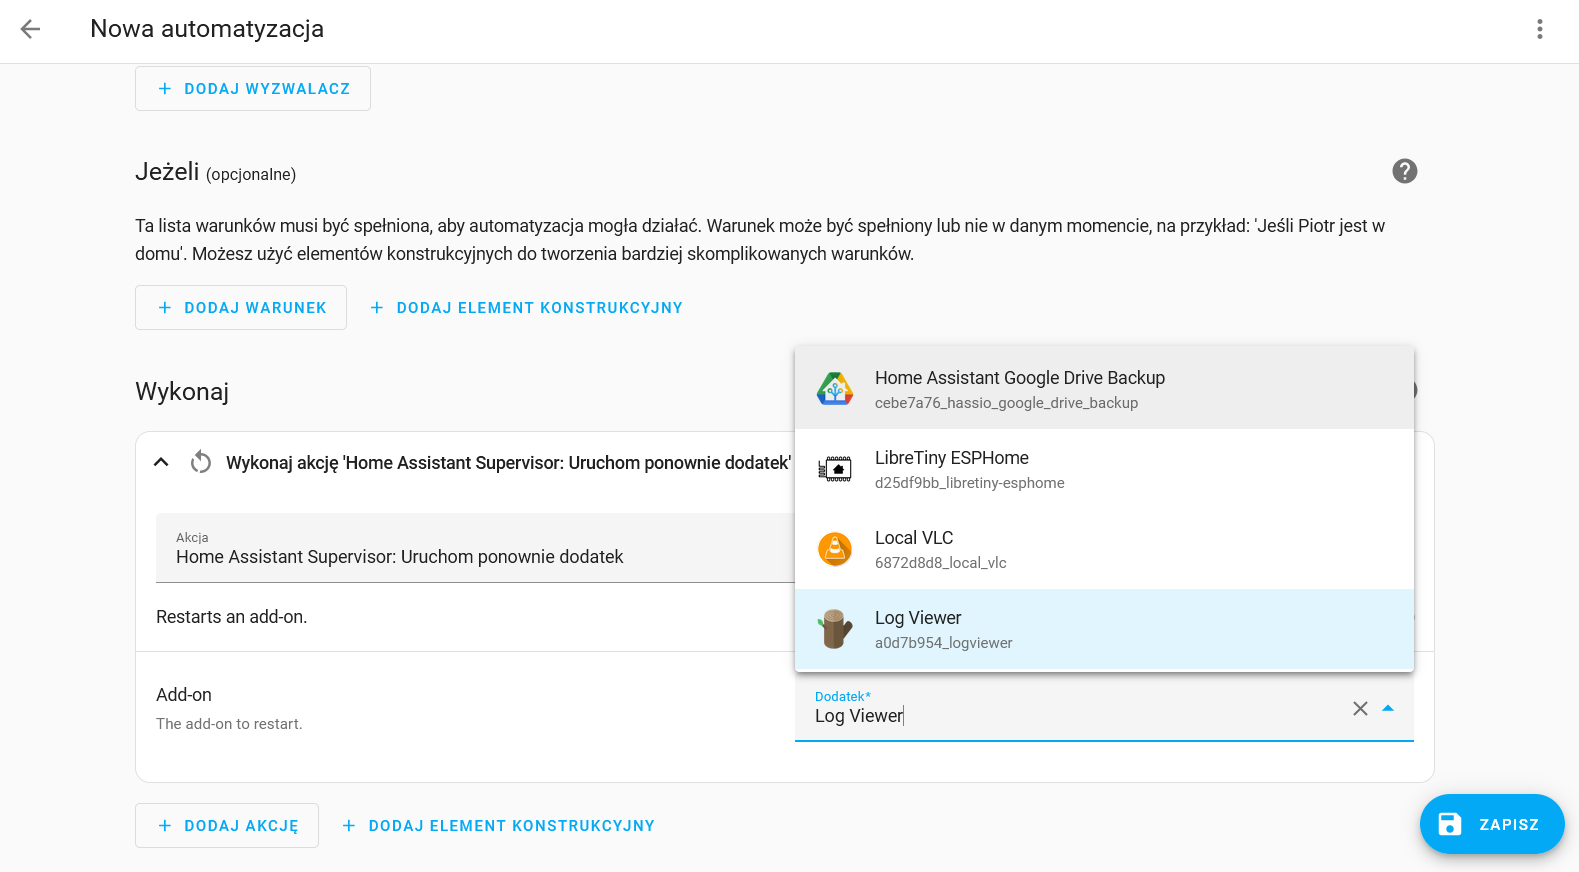This screenshot has width=1579, height=872.
Task: Open the three-dot overflow menu
Action: tap(1540, 29)
